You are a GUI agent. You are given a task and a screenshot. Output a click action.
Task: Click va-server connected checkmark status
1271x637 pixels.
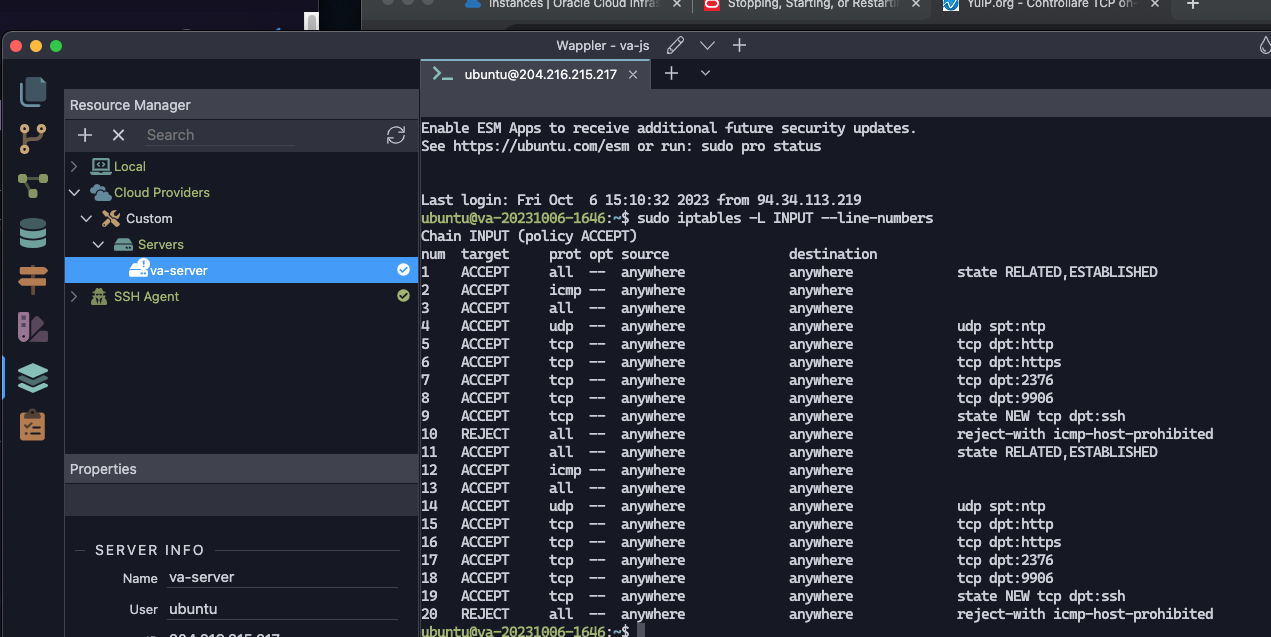[403, 270]
